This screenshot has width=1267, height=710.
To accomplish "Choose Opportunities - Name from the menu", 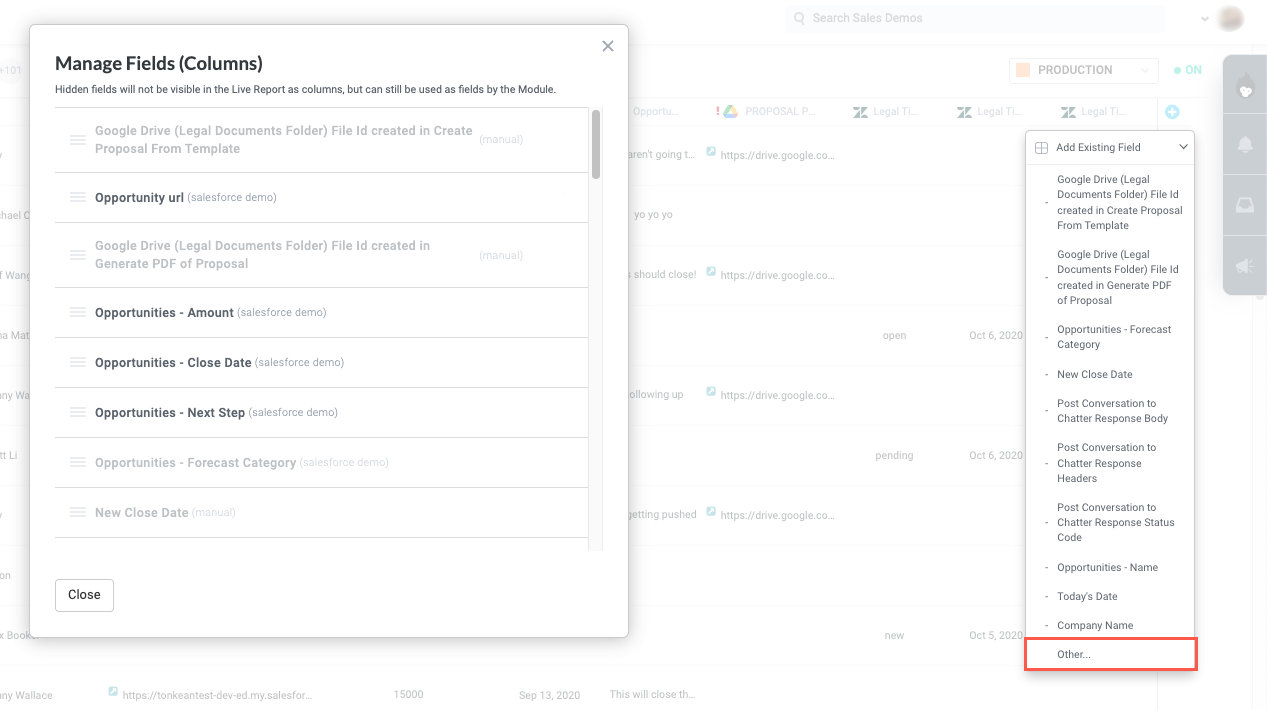I will [1107, 567].
